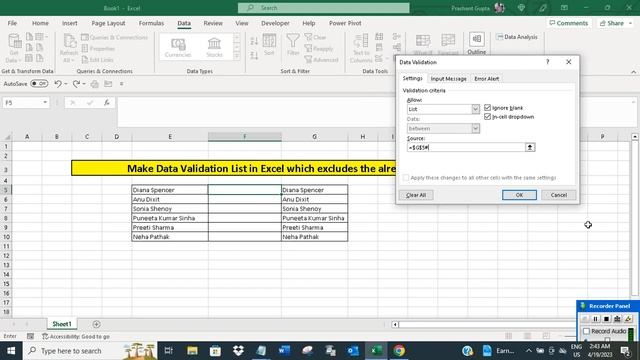Screen dimensions: 640x360
Task: Toggle AutoSave switch
Action: coord(39,84)
